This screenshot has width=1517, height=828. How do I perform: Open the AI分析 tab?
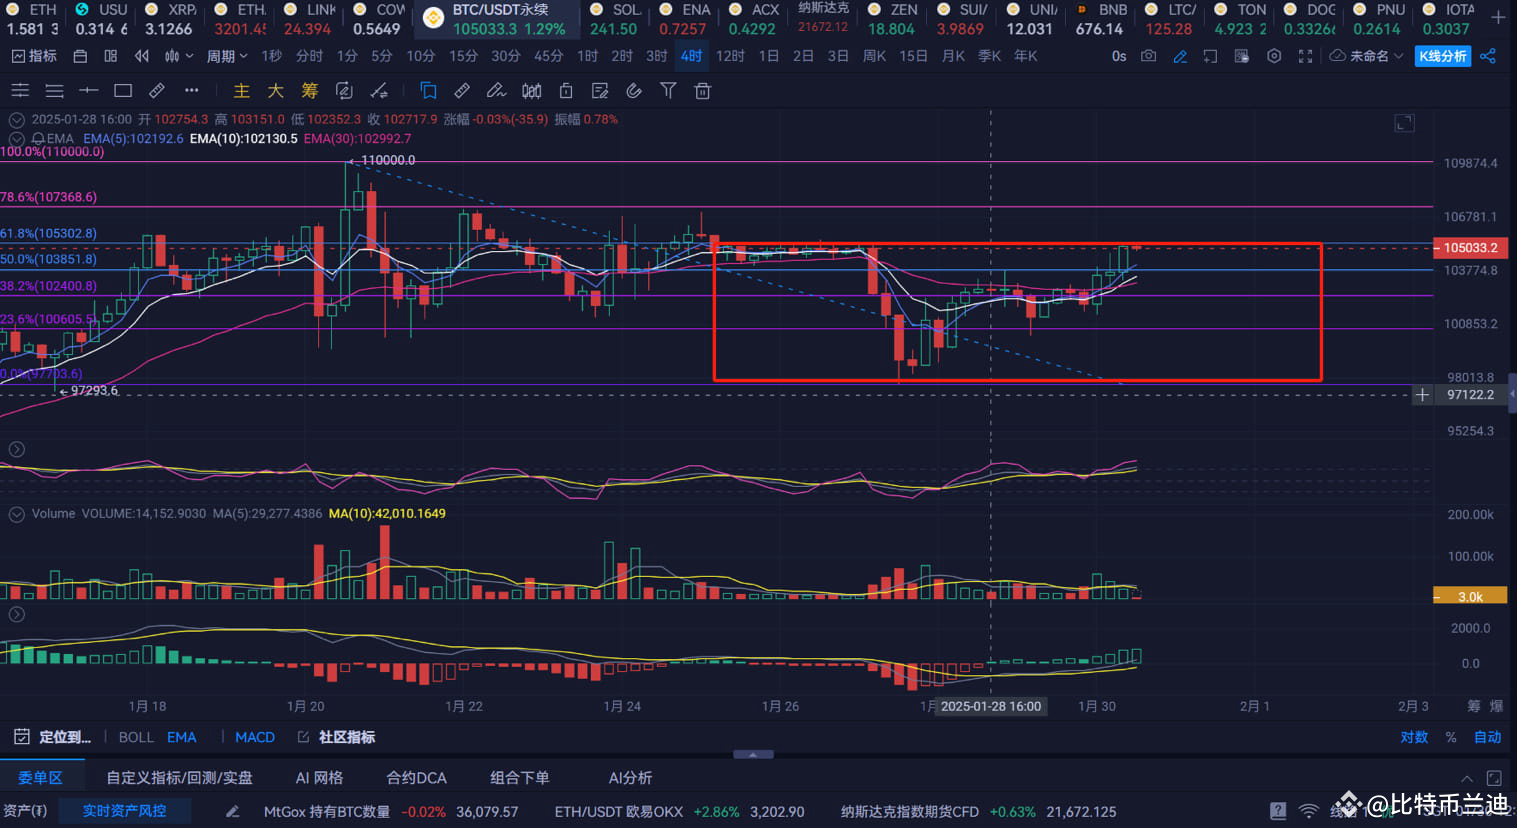coord(630,778)
